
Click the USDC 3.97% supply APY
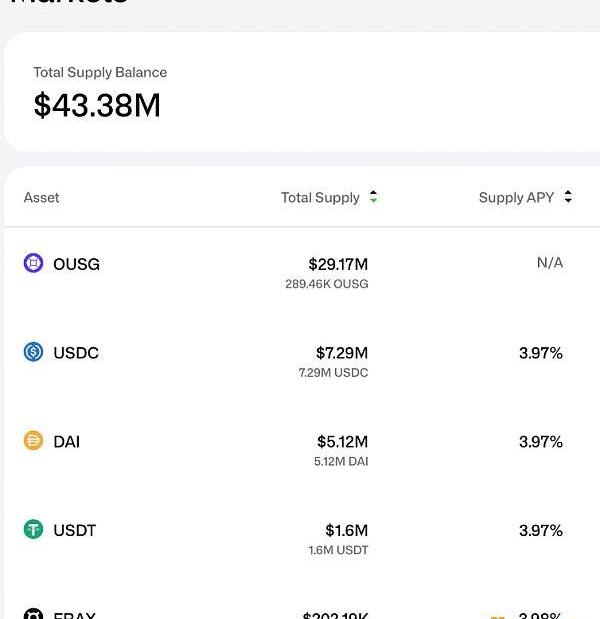pyautogui.click(x=540, y=353)
